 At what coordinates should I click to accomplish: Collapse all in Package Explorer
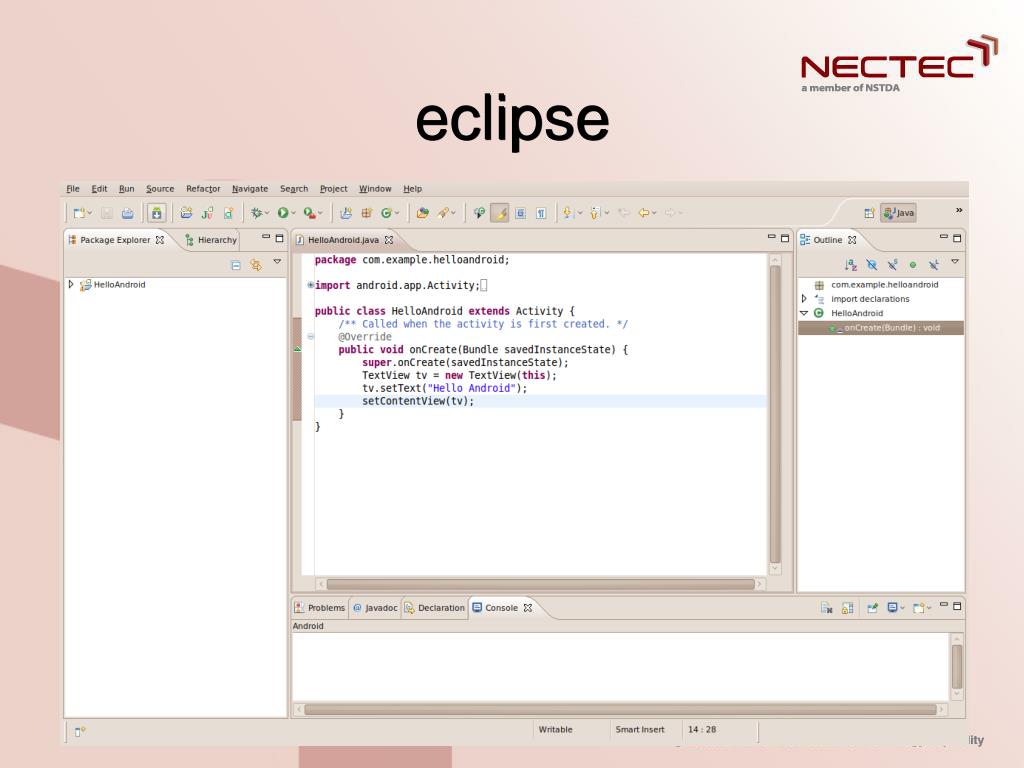coord(236,265)
